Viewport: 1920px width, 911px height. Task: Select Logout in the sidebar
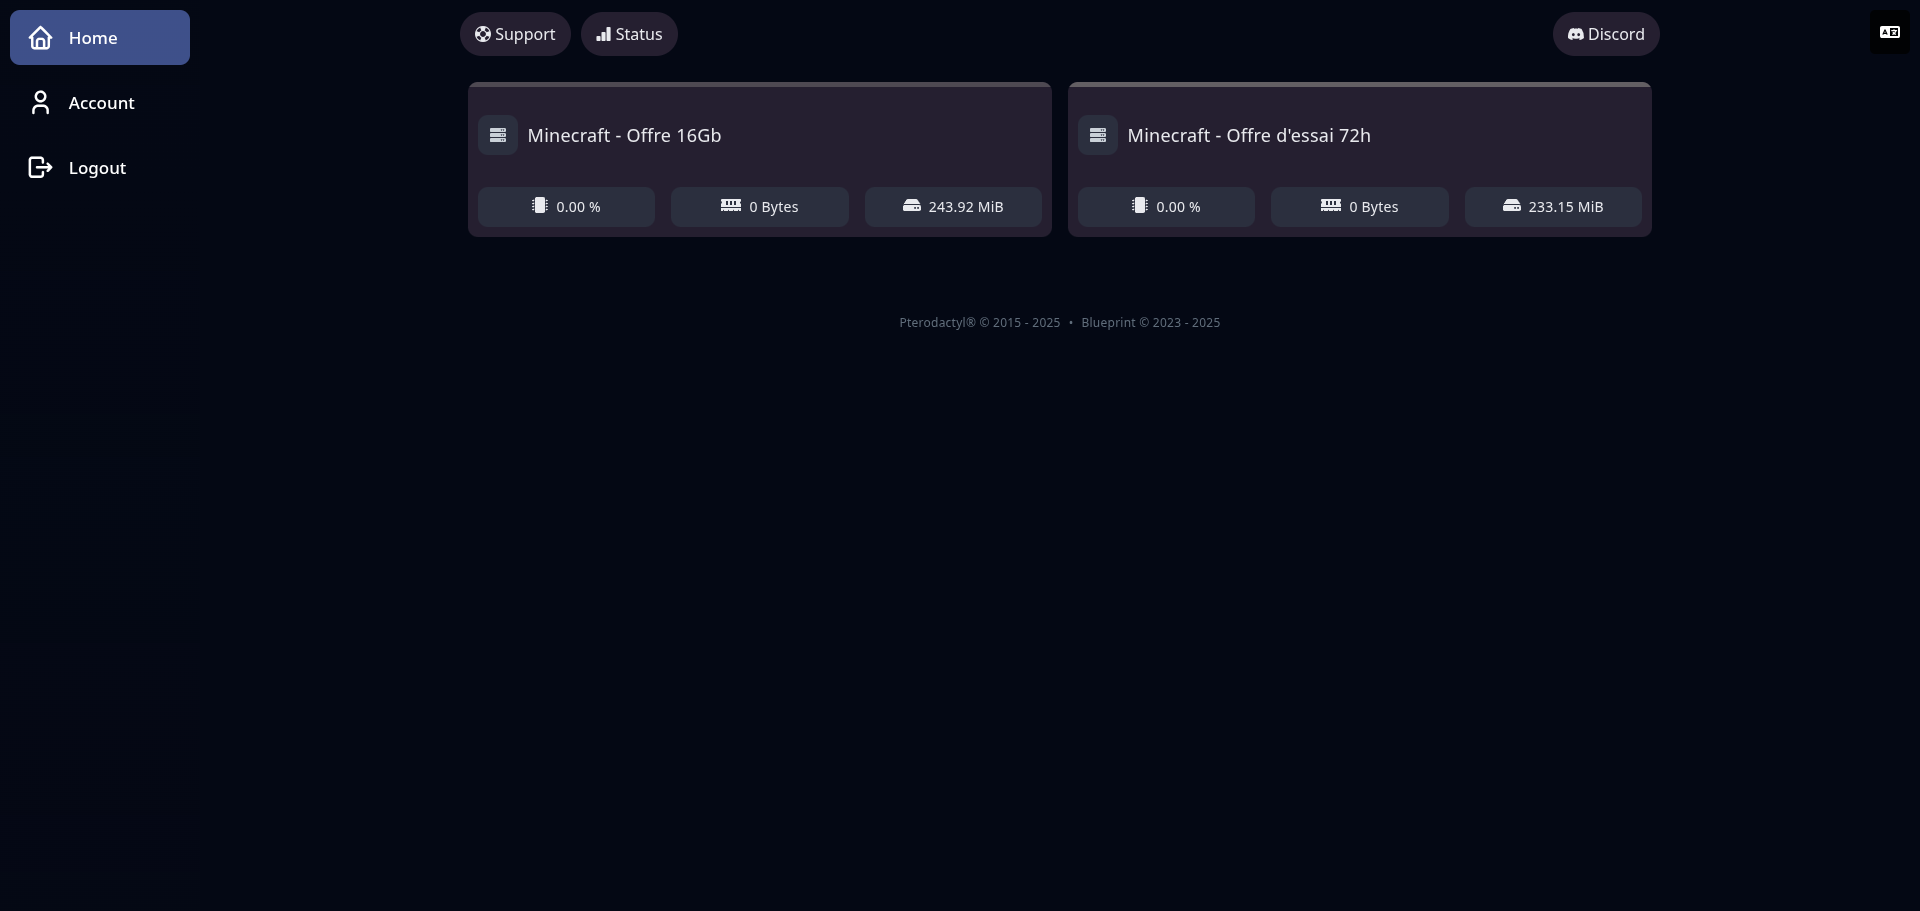pos(100,167)
